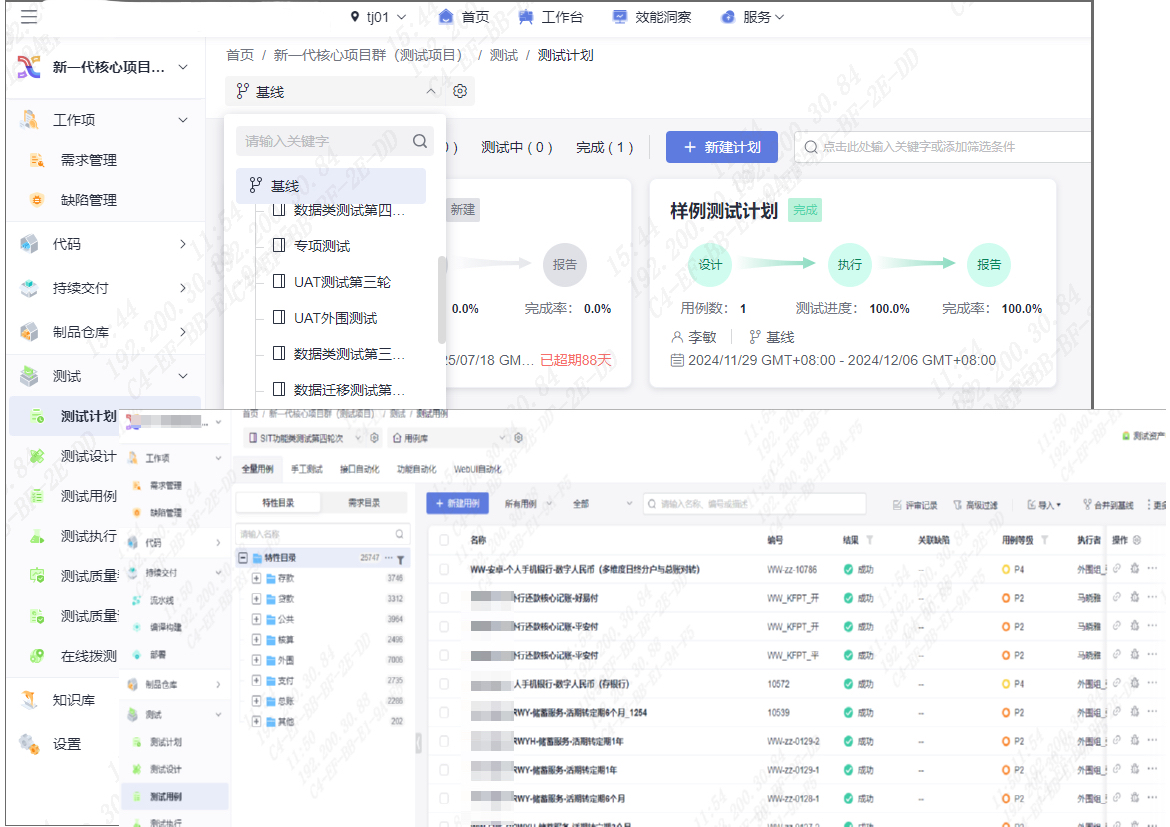Click 需求管理 sidebar icon in main window

coord(37,160)
